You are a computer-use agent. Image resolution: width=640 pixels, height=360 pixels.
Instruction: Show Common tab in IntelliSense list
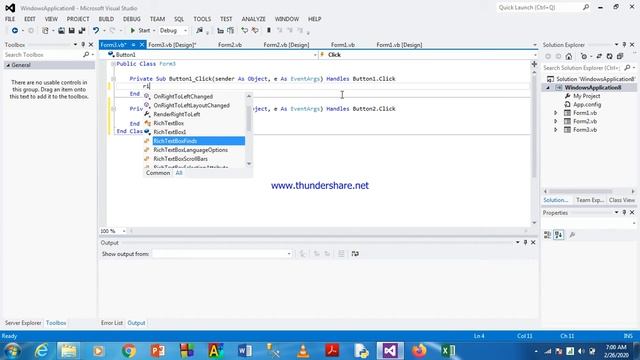pos(158,173)
